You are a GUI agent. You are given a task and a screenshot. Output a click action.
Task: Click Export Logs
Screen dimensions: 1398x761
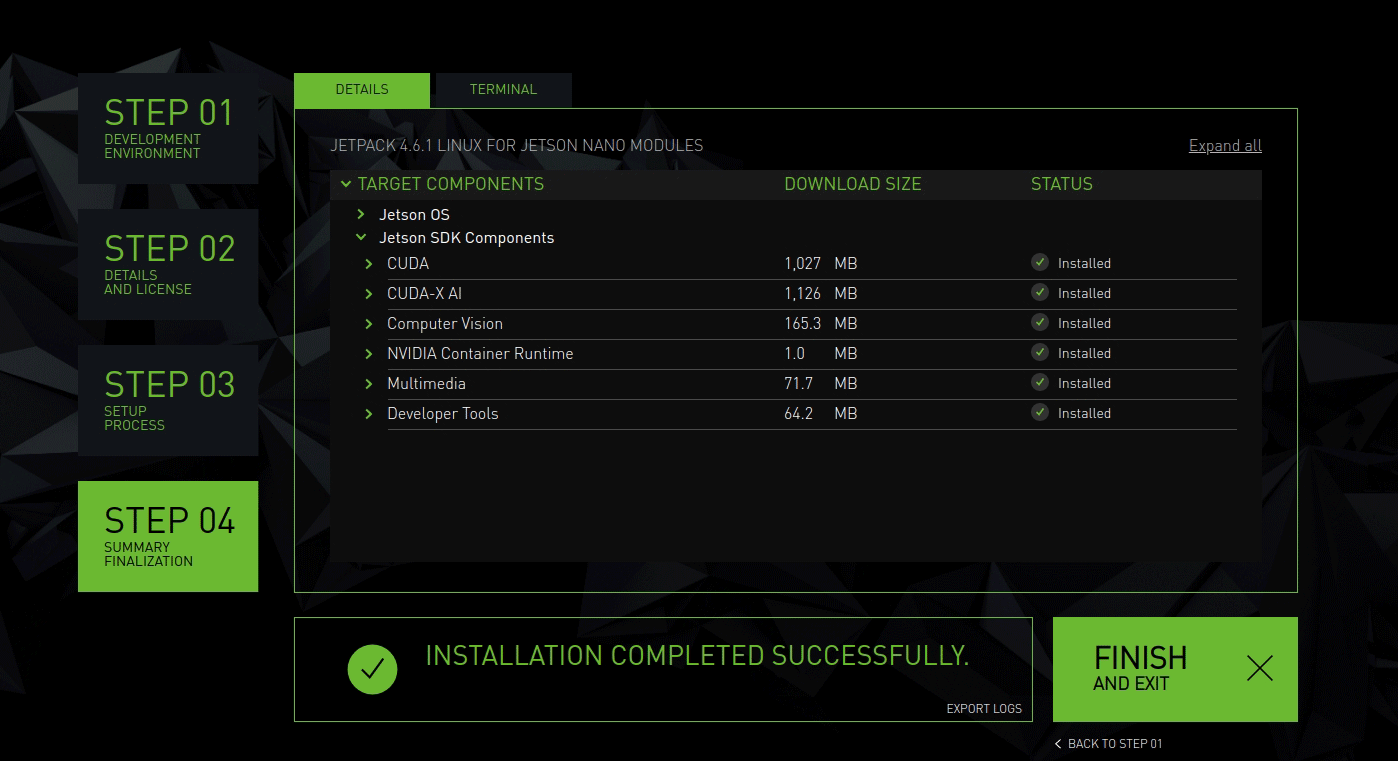click(984, 709)
